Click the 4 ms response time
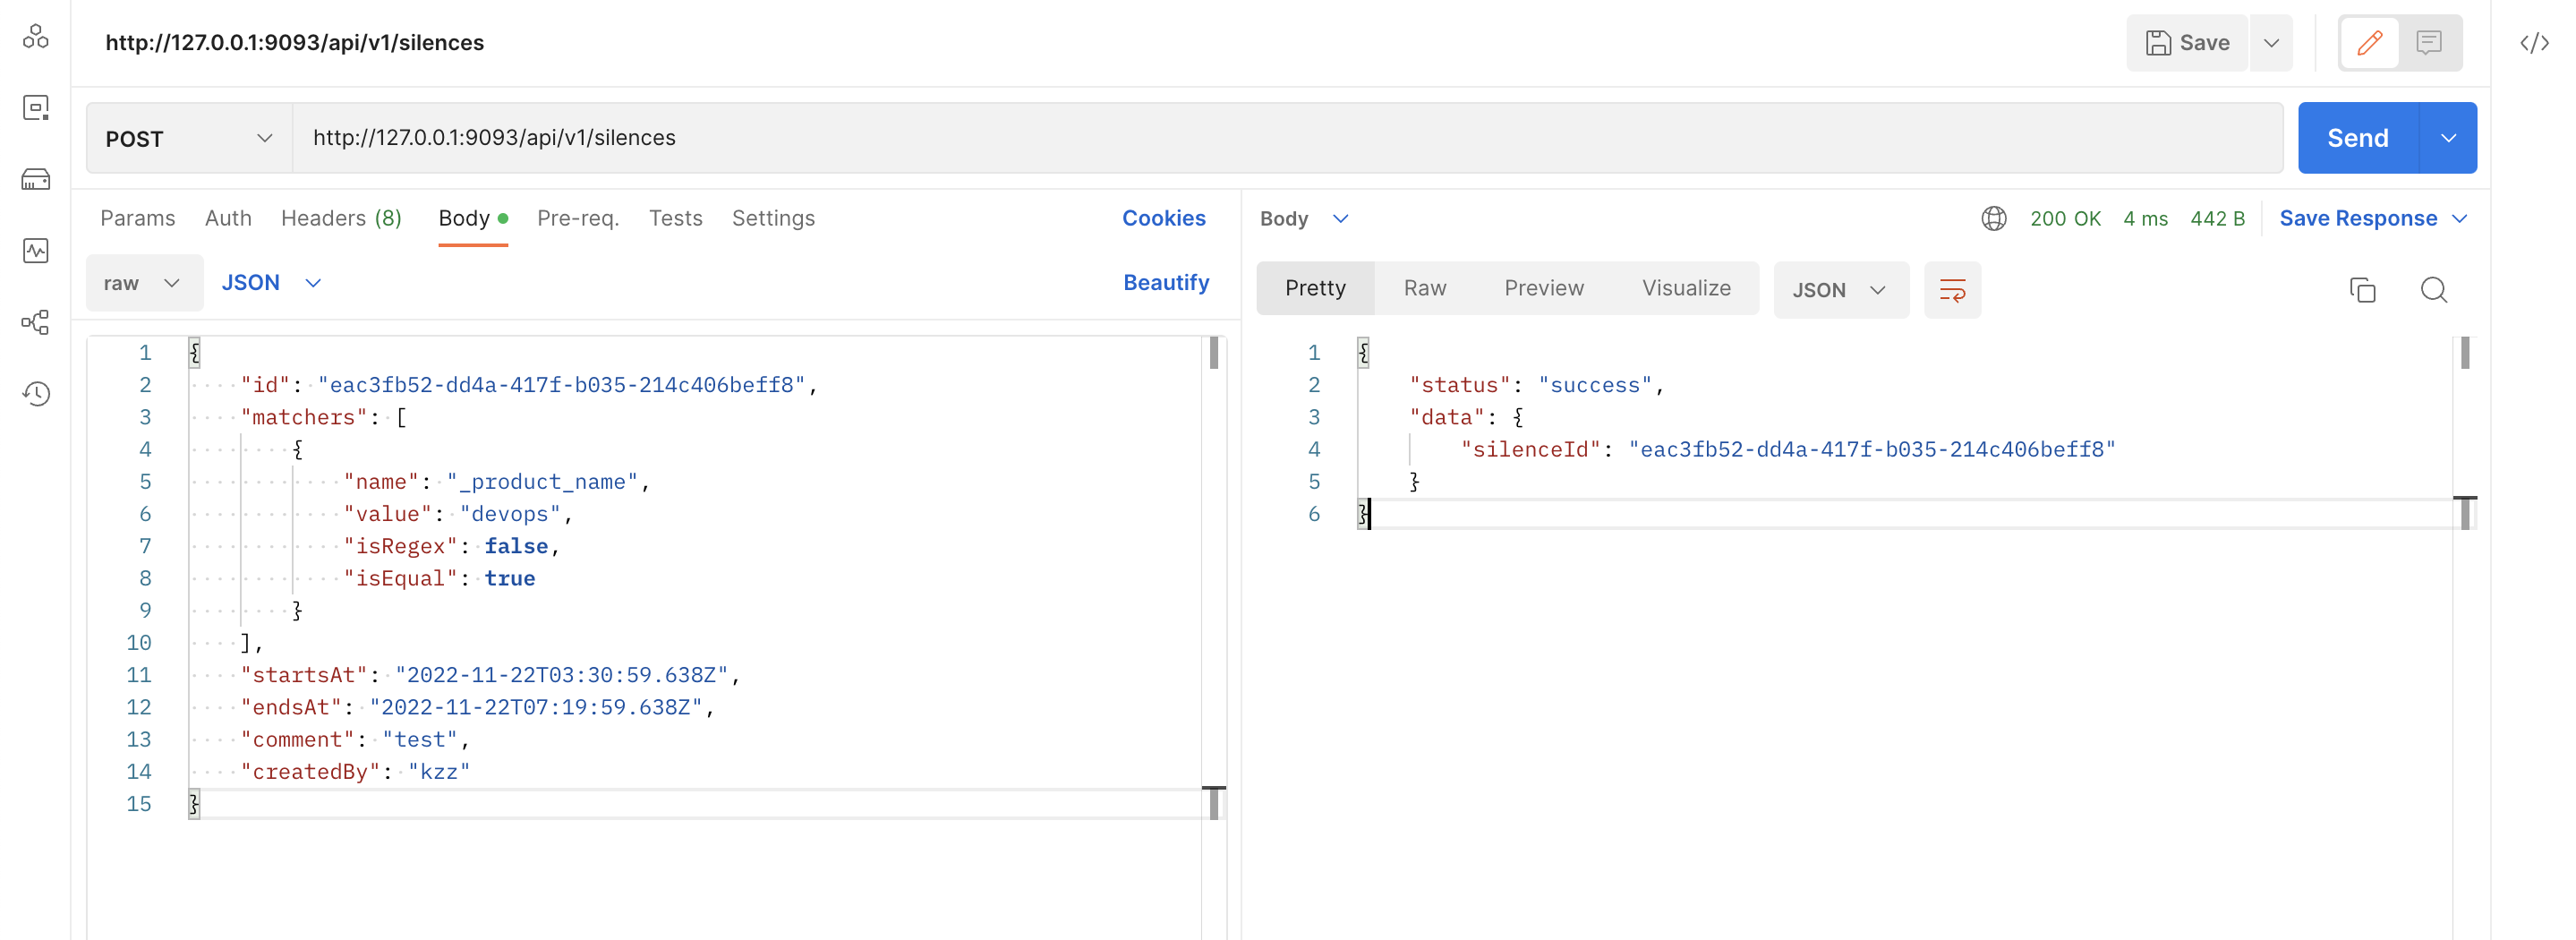Viewport: 2576px width, 940px height. point(2145,219)
